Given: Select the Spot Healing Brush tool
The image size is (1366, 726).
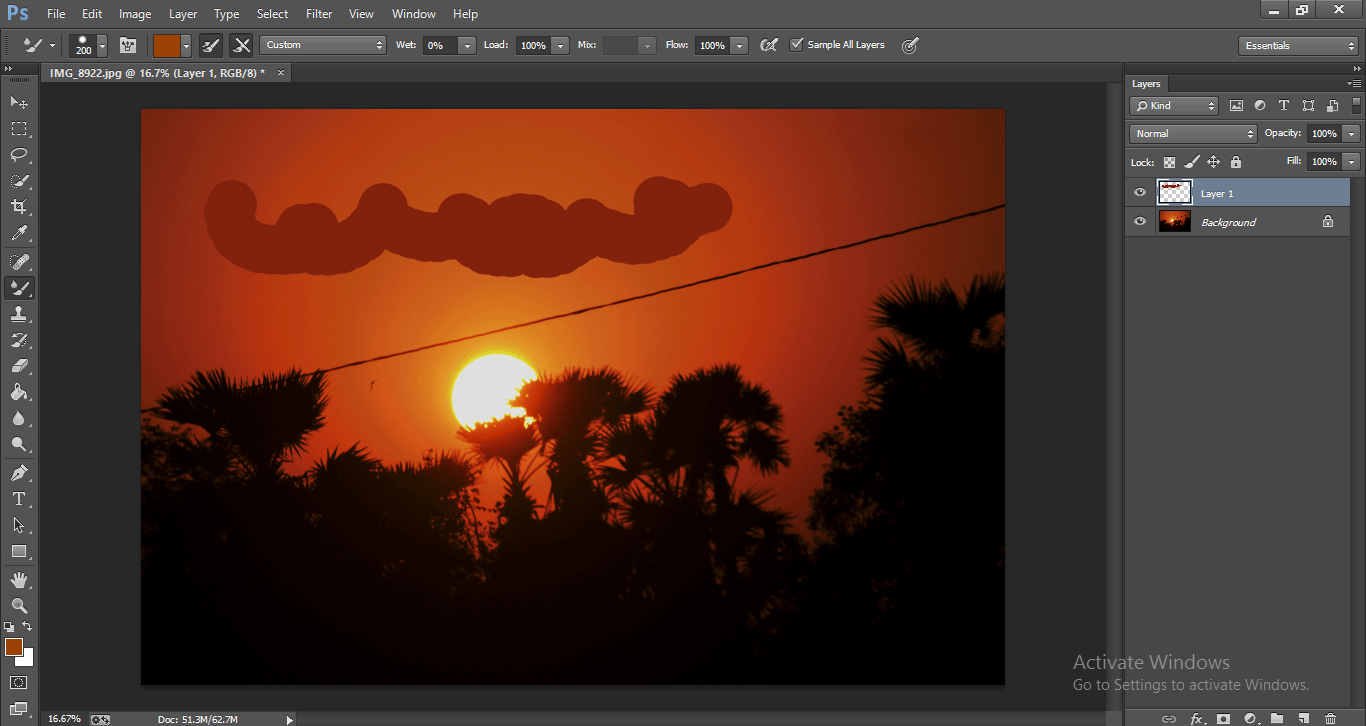Looking at the screenshot, I should pos(19,262).
